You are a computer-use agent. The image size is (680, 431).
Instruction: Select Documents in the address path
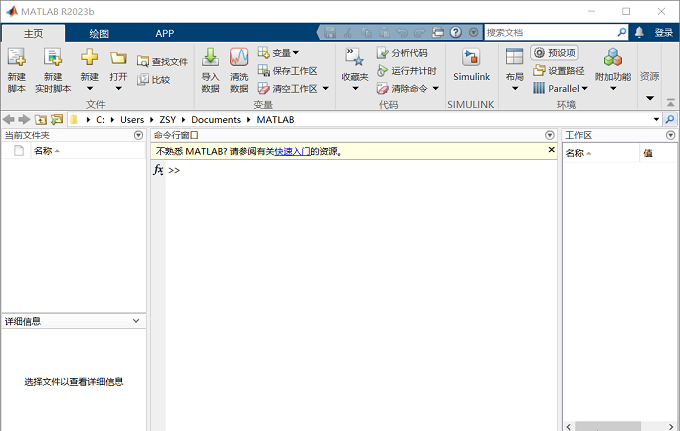(x=216, y=120)
